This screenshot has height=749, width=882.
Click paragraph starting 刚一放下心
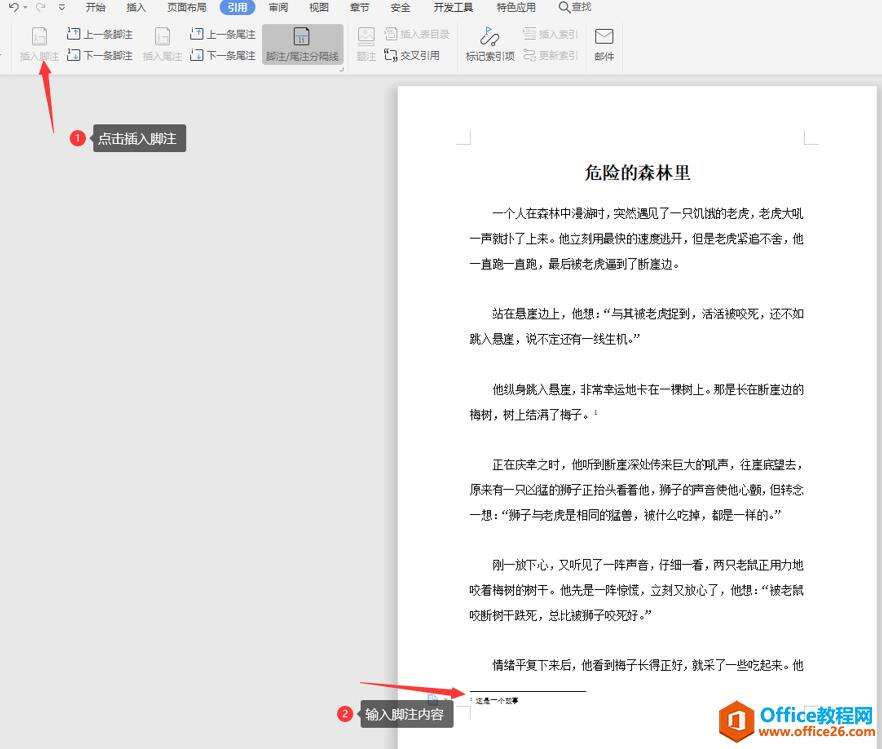(636, 590)
